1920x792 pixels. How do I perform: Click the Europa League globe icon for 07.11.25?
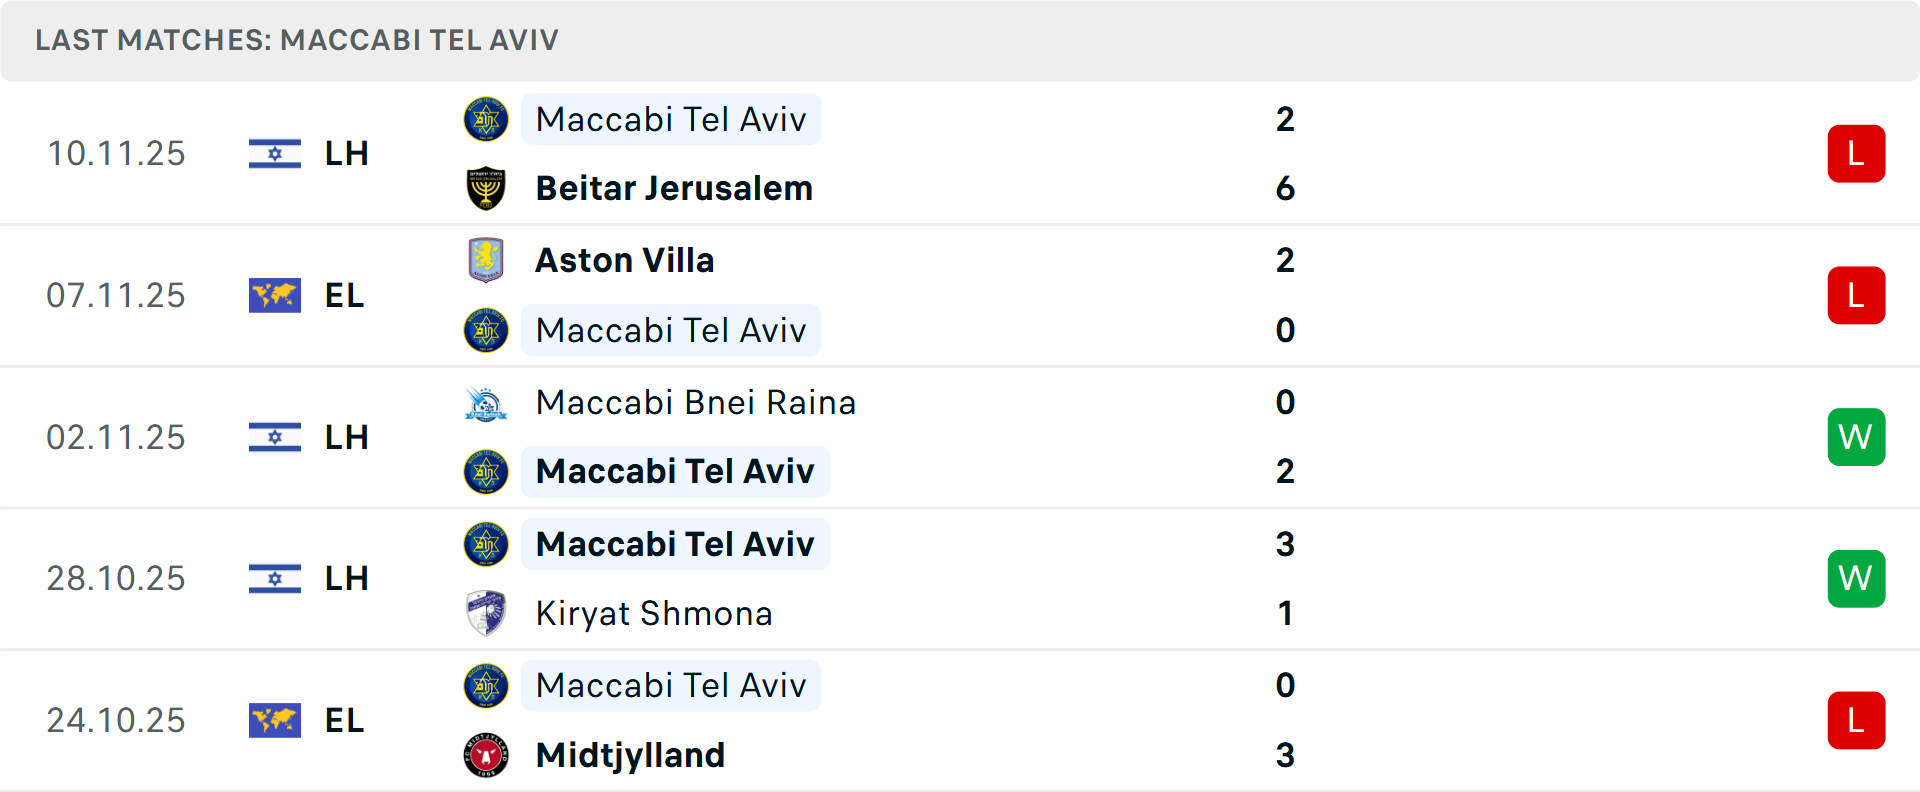(x=274, y=295)
